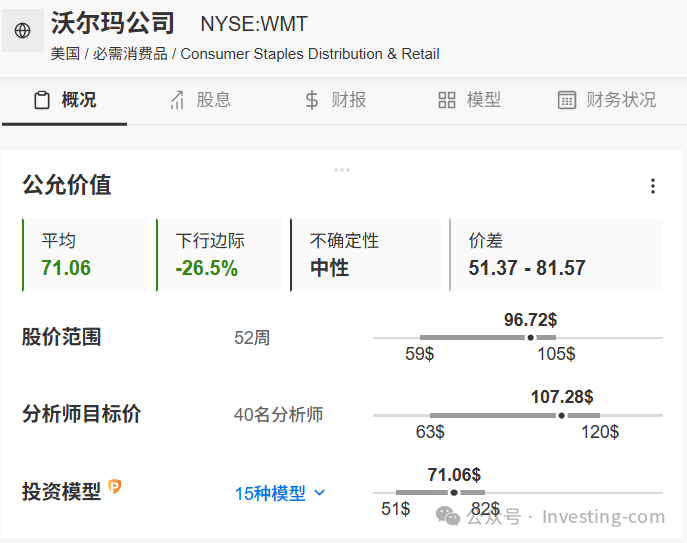Click the globe icon beside 沃尔玛公司

click(x=22, y=31)
